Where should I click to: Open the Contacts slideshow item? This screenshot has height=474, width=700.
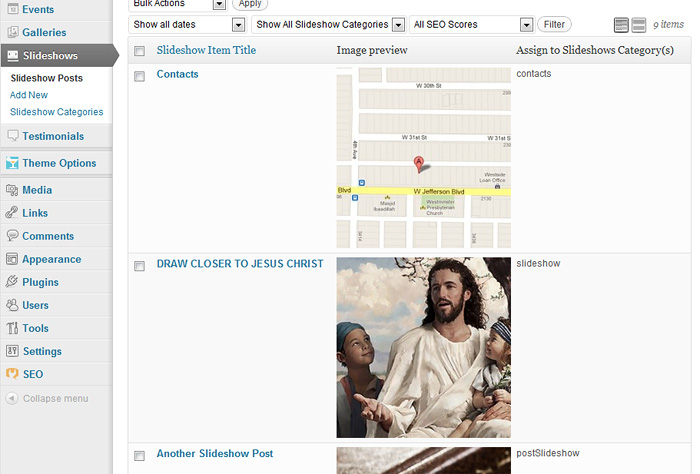point(177,74)
